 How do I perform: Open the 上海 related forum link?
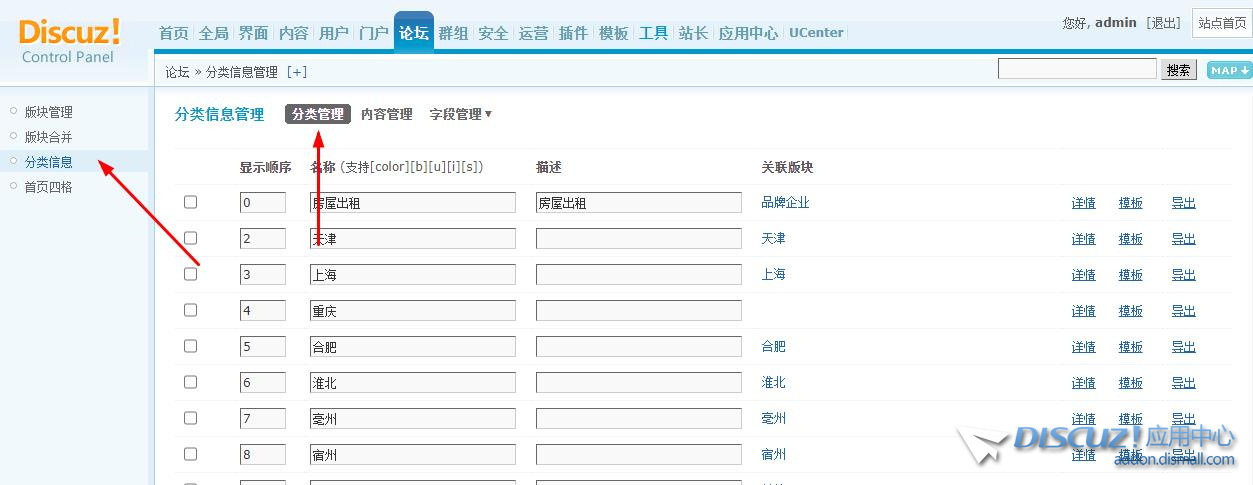point(773,274)
